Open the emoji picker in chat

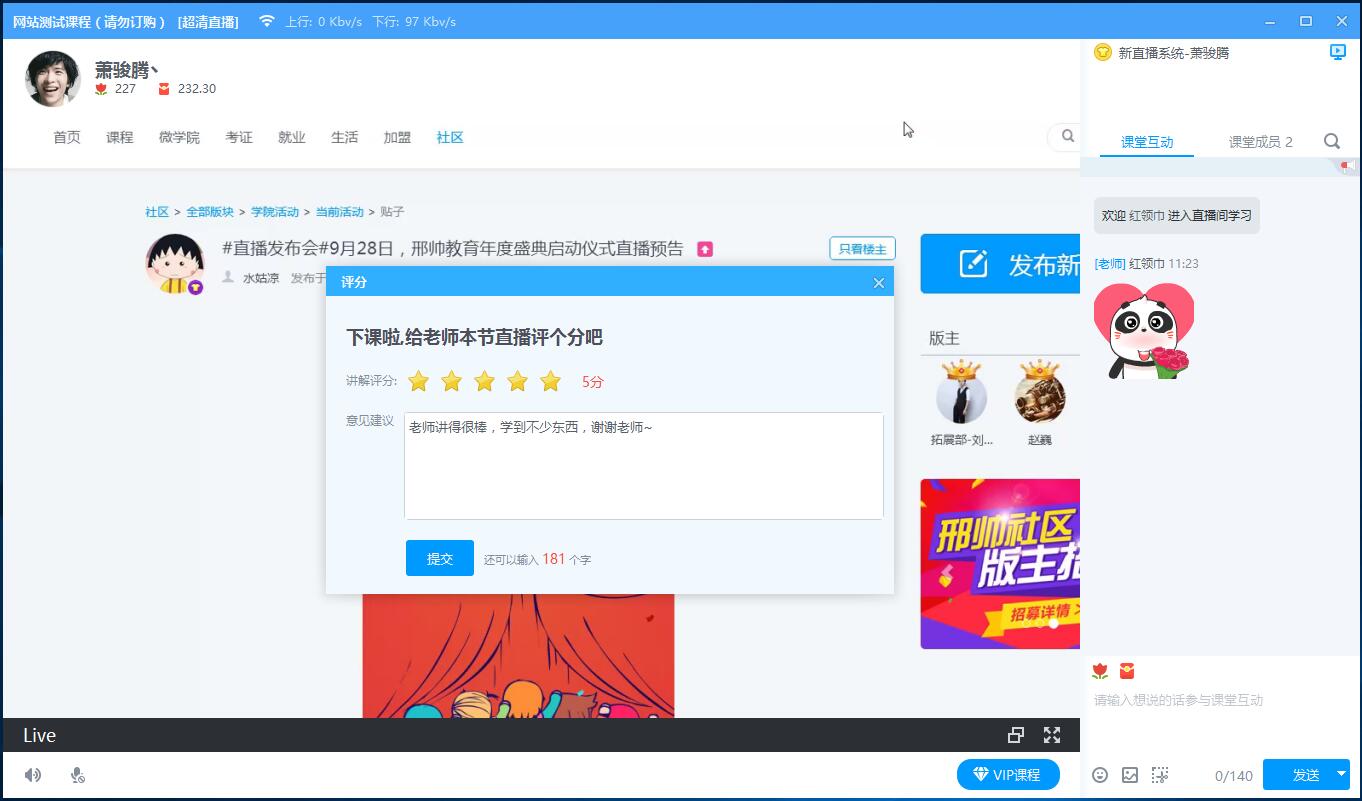(x=1100, y=775)
